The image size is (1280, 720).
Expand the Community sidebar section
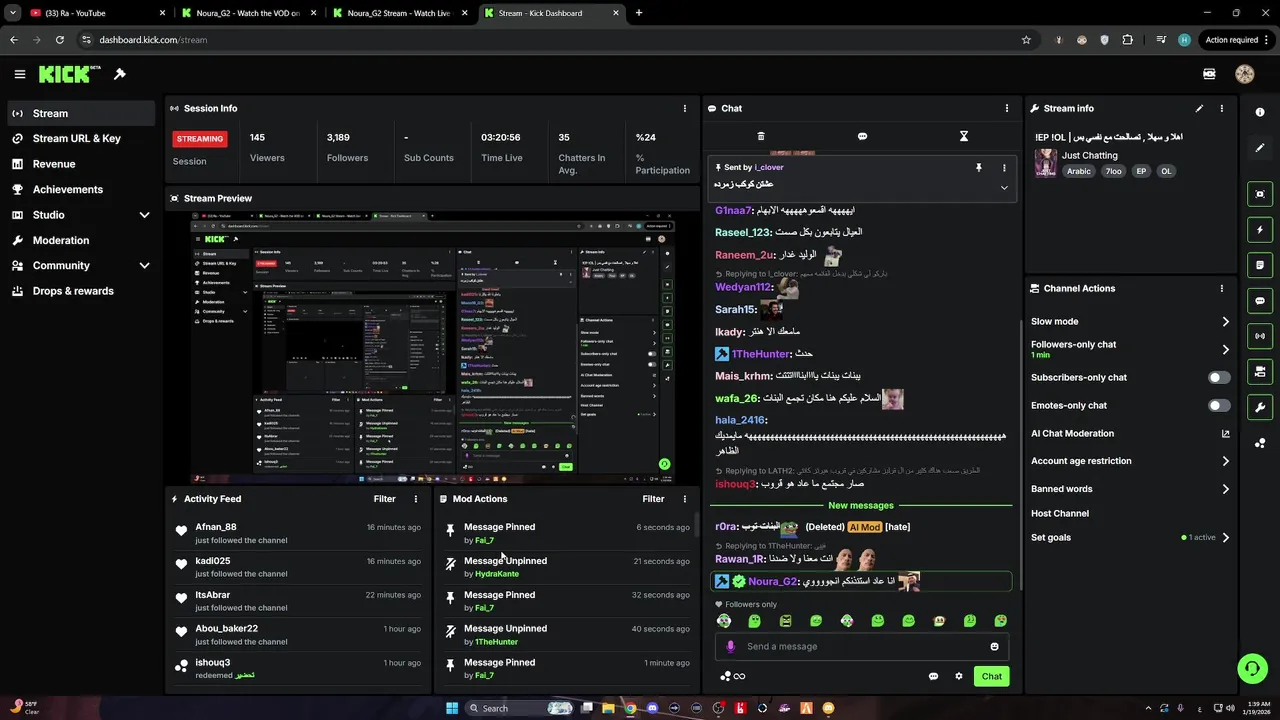(144, 265)
